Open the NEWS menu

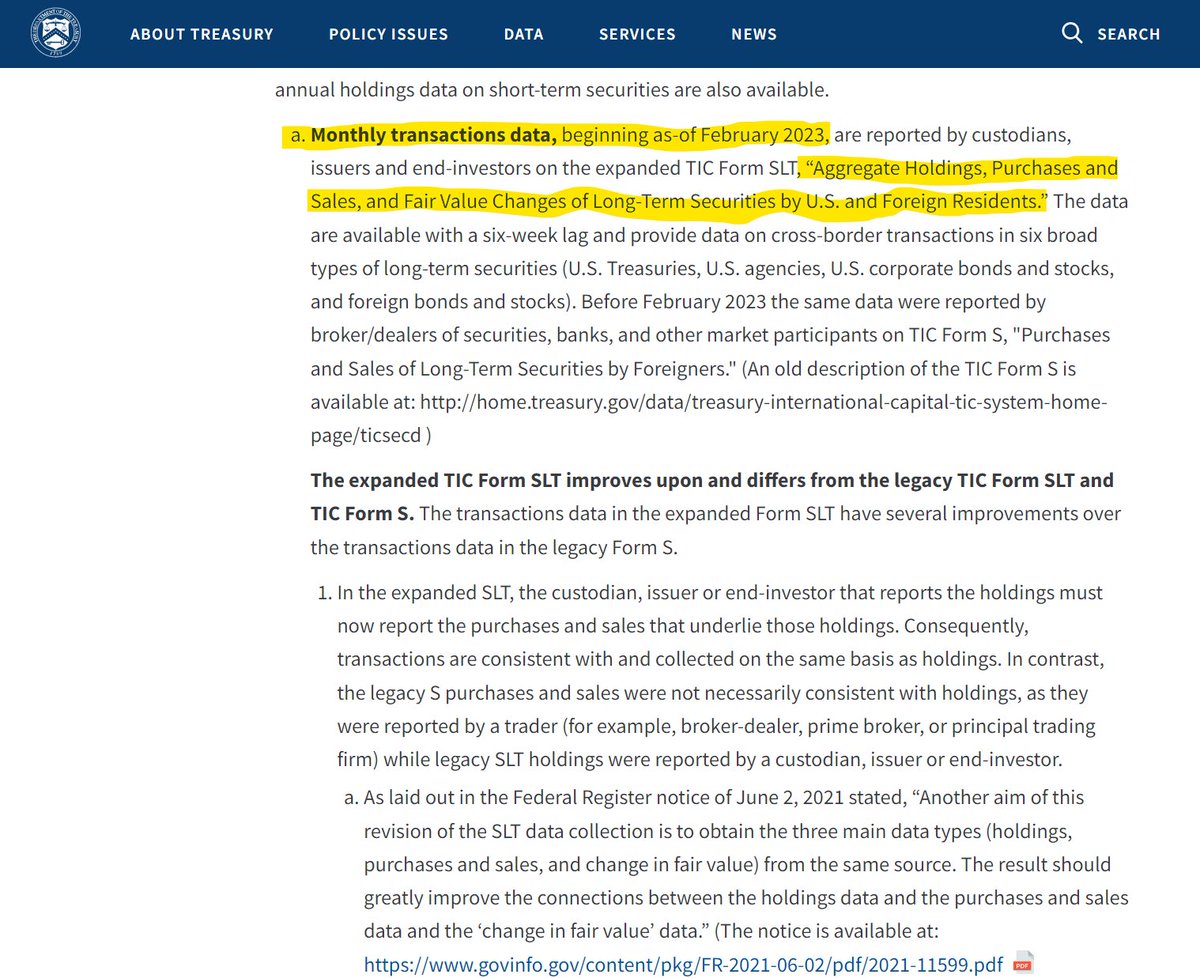tap(753, 33)
